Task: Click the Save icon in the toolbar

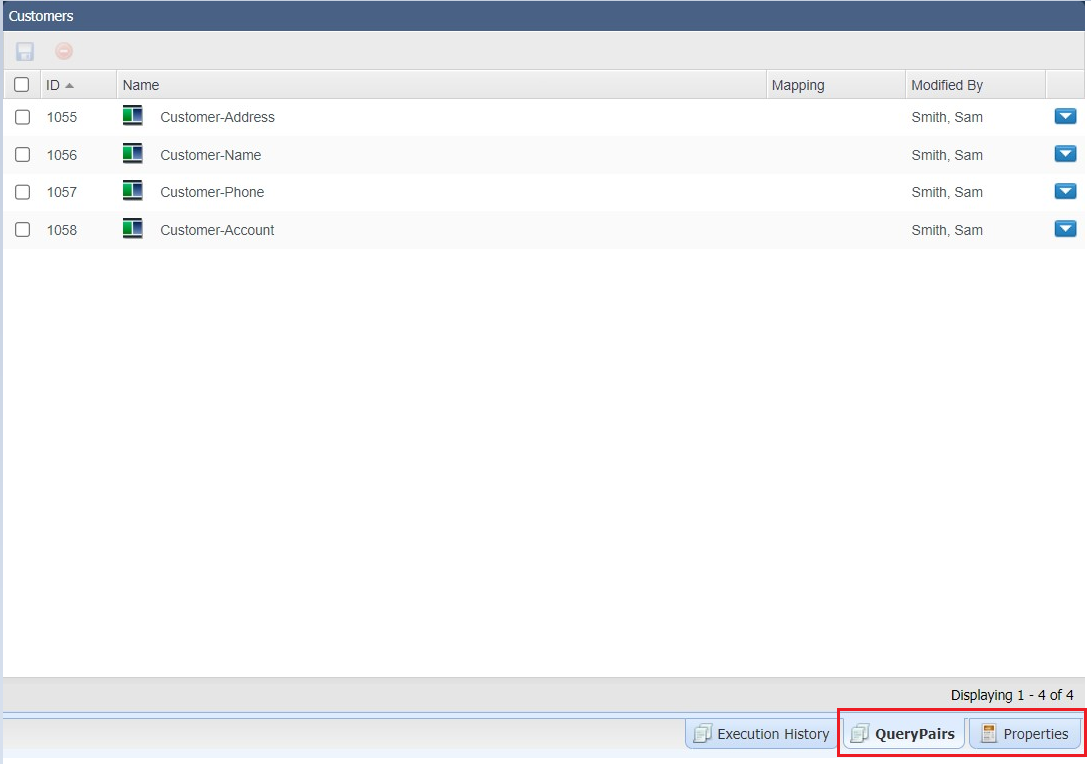Action: [25, 51]
